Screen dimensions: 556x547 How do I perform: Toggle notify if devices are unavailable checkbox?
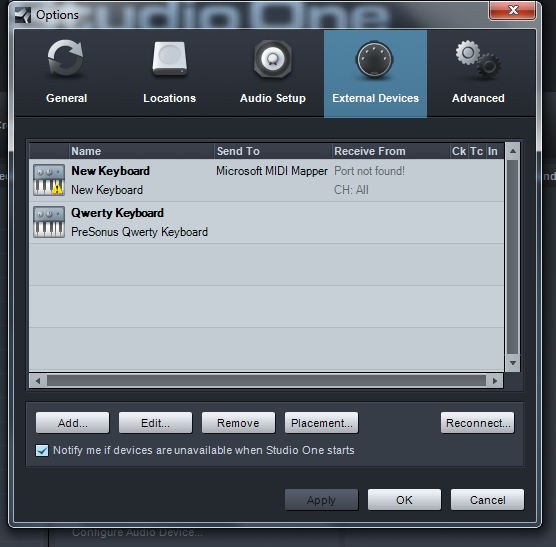click(42, 451)
